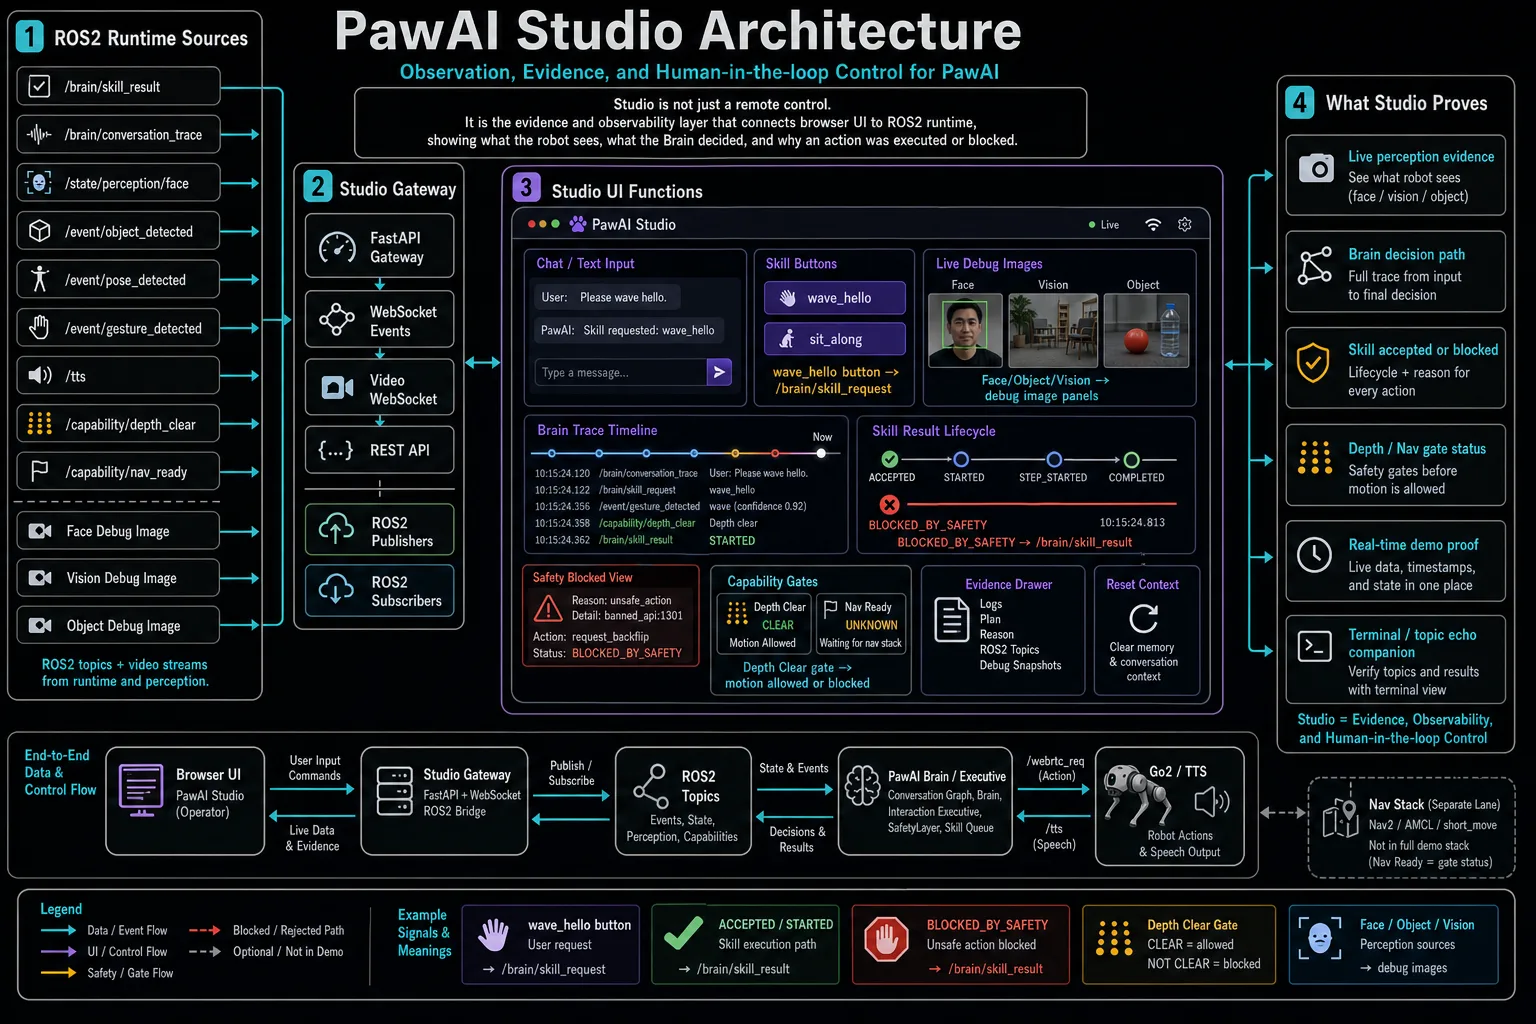Click the Wi-Fi icon in PawAI Studio header
This screenshot has width=1536, height=1024.
tap(1153, 225)
